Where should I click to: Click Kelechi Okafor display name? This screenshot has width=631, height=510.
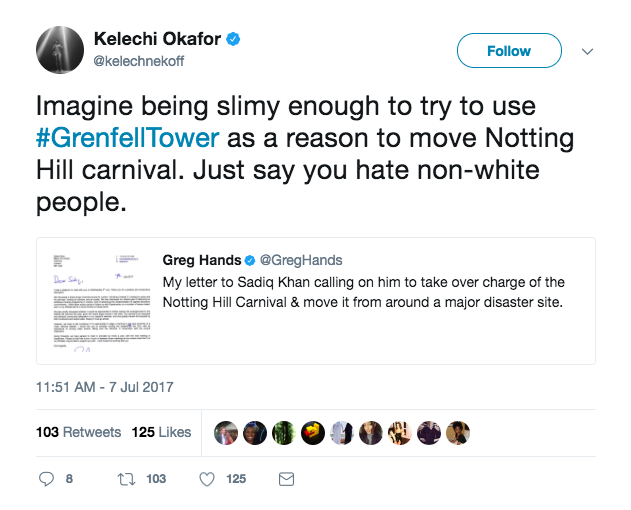click(158, 40)
